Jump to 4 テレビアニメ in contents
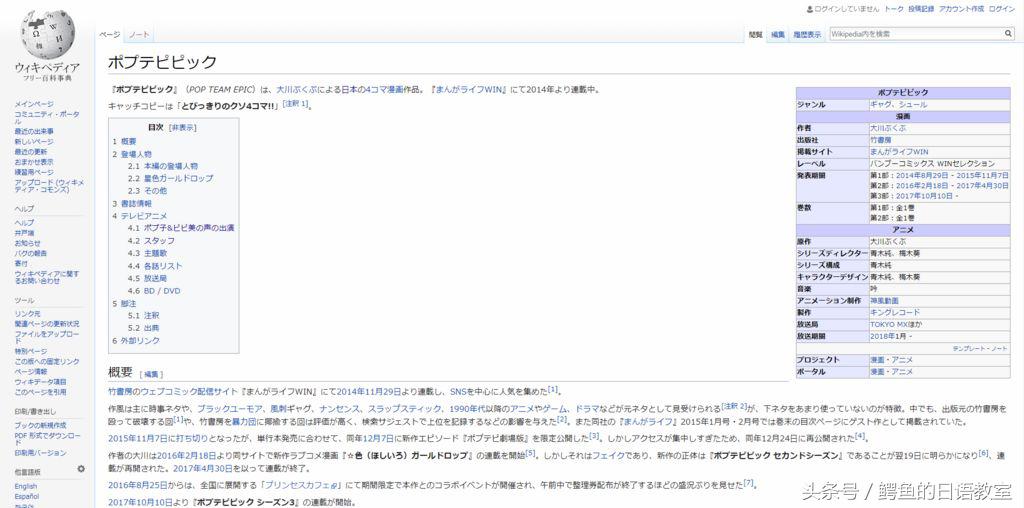This screenshot has width=1024, height=508. pos(140,216)
